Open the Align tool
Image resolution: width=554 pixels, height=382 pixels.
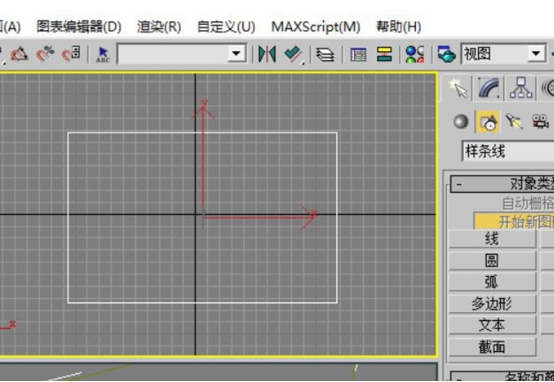(293, 54)
